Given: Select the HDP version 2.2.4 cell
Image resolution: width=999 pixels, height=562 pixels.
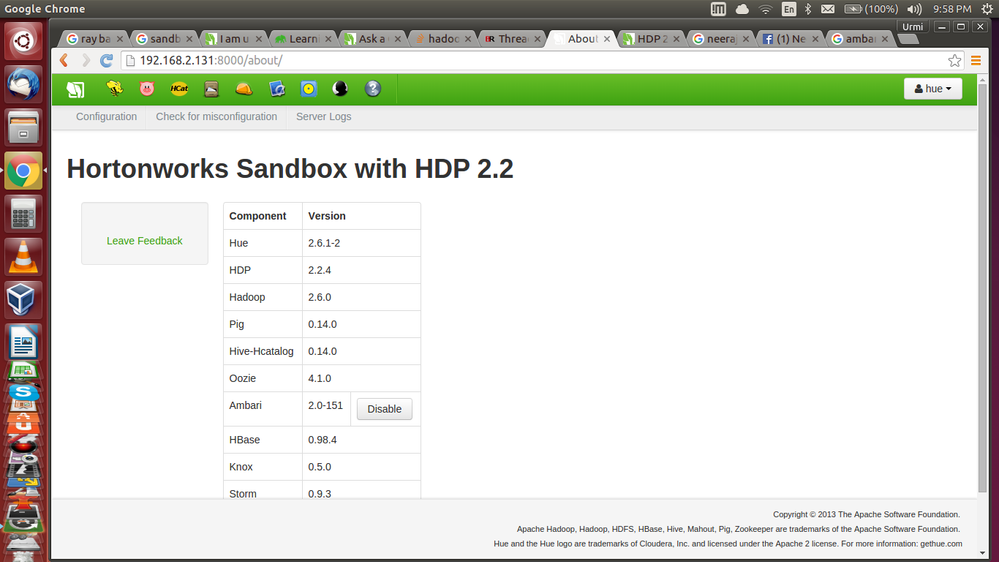Looking at the screenshot, I should [x=361, y=270].
